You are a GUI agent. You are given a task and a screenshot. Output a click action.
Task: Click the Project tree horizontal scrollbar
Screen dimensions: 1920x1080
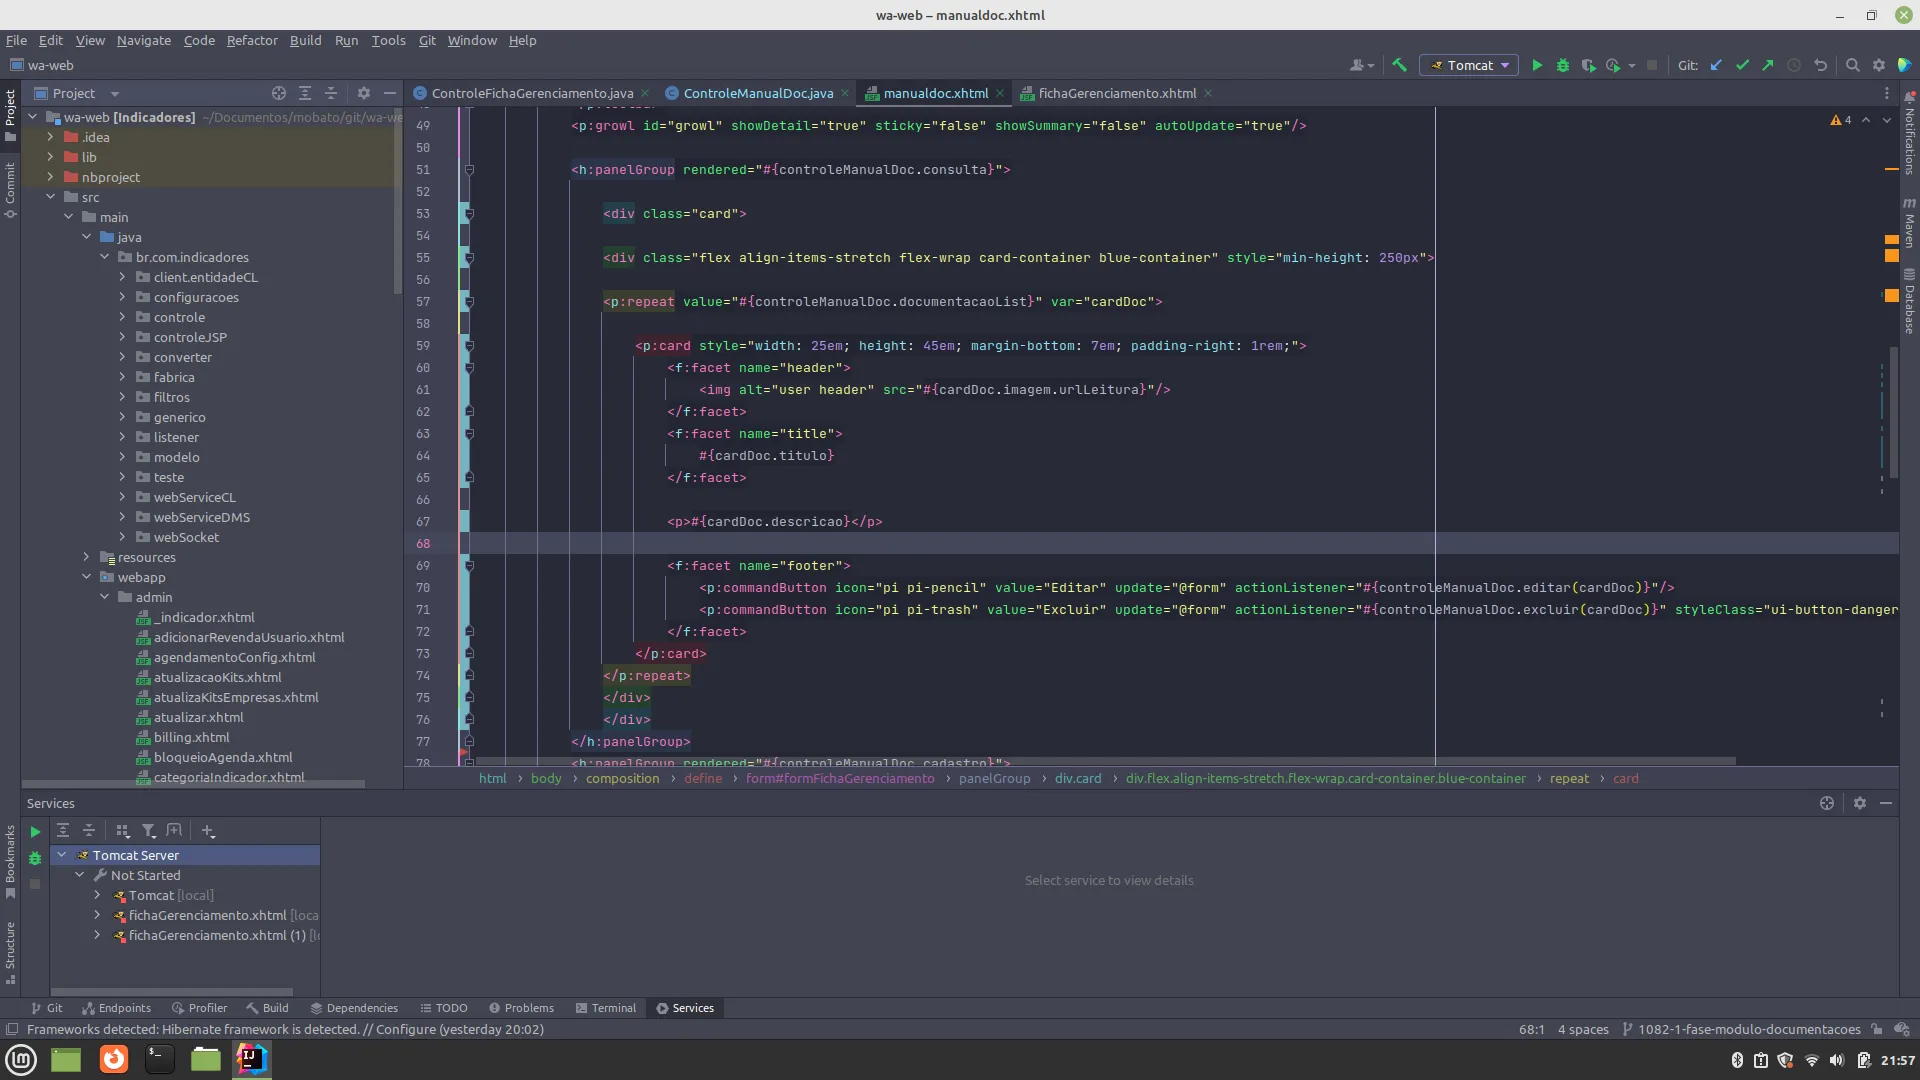[195, 785]
